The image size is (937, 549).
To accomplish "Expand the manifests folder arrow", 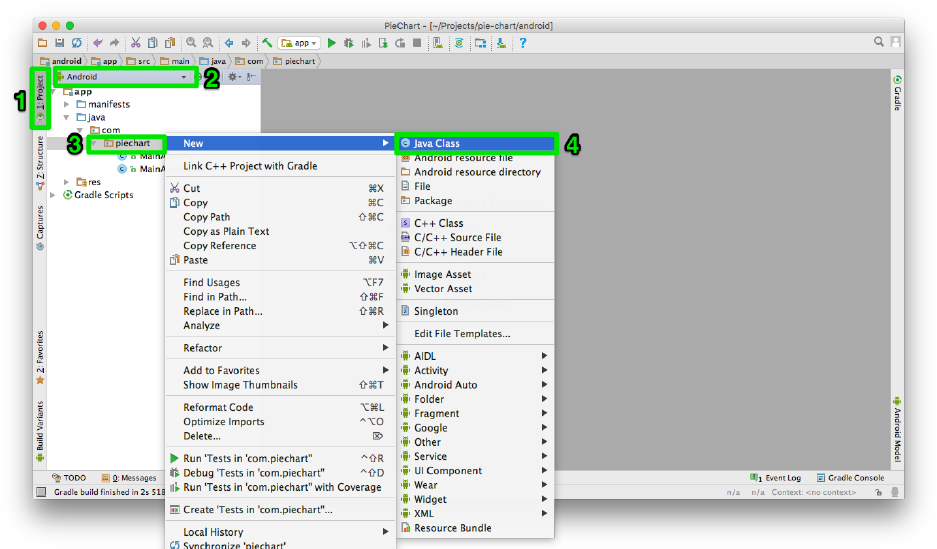I will point(67,105).
